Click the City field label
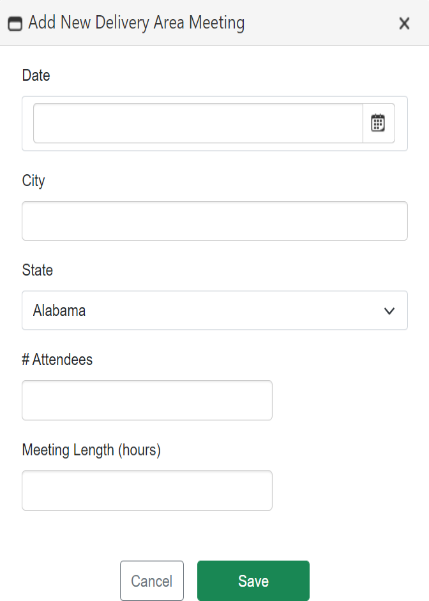The image size is (429, 601). [33, 181]
